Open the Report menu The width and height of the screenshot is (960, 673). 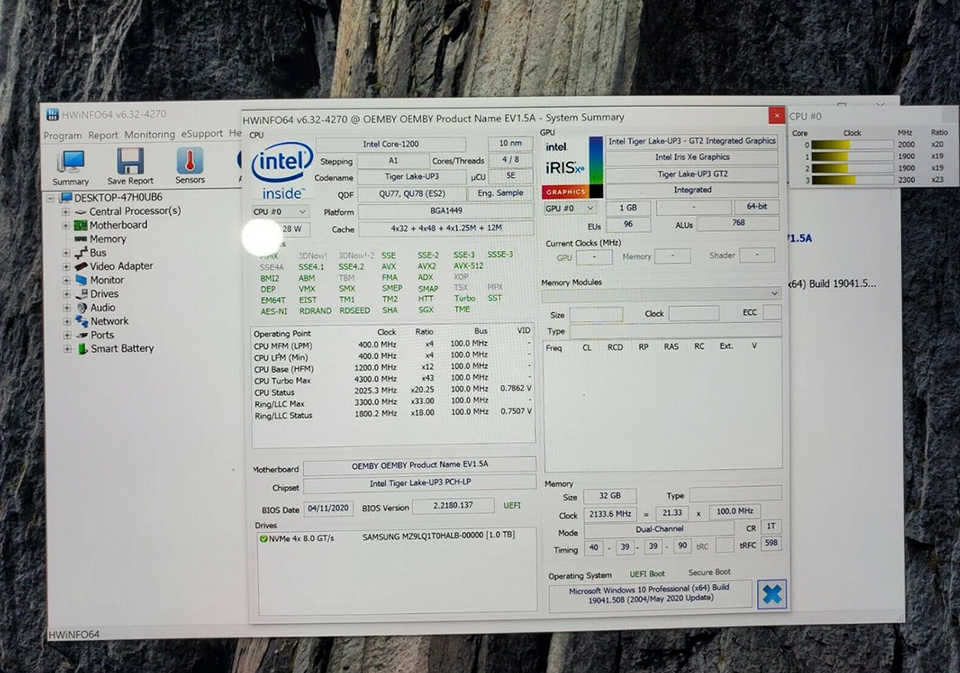click(x=103, y=135)
